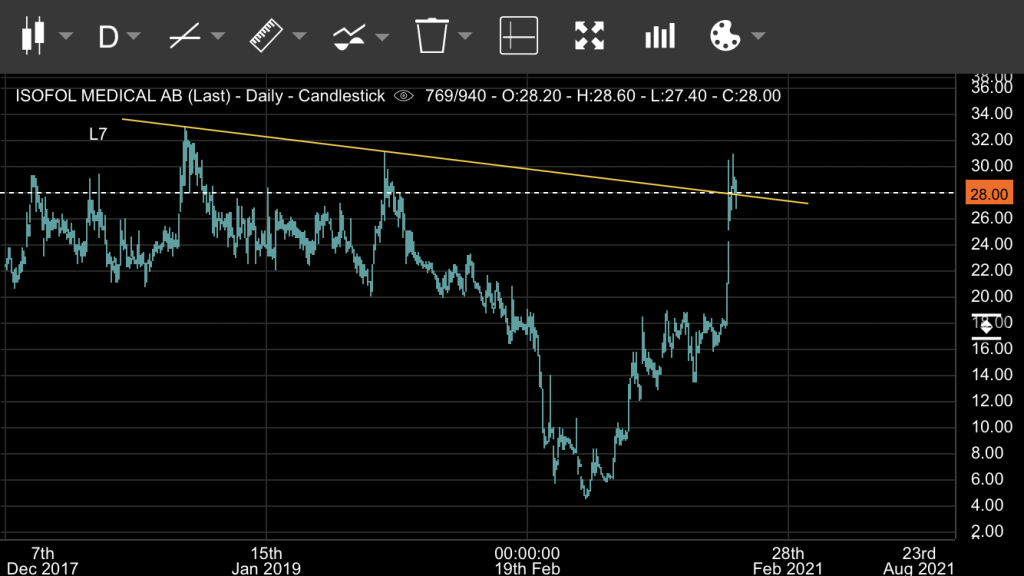Toggle series visibility eye icon

point(404,96)
